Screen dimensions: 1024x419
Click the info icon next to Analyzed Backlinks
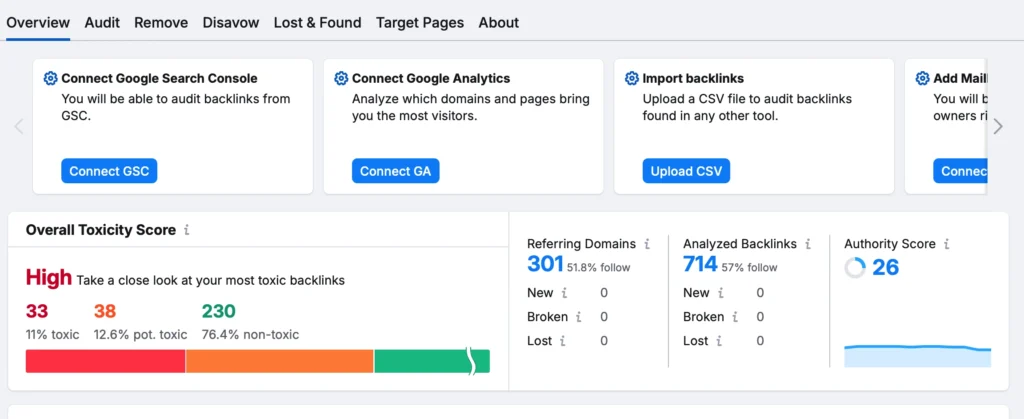(808, 243)
